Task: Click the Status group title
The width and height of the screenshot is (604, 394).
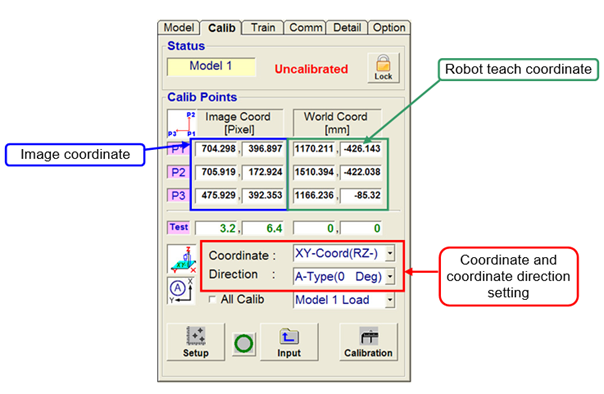Action: (186, 46)
